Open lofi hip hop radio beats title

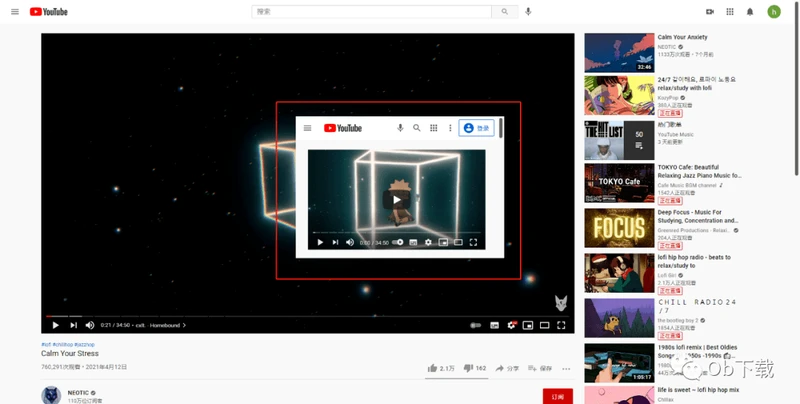(x=694, y=262)
